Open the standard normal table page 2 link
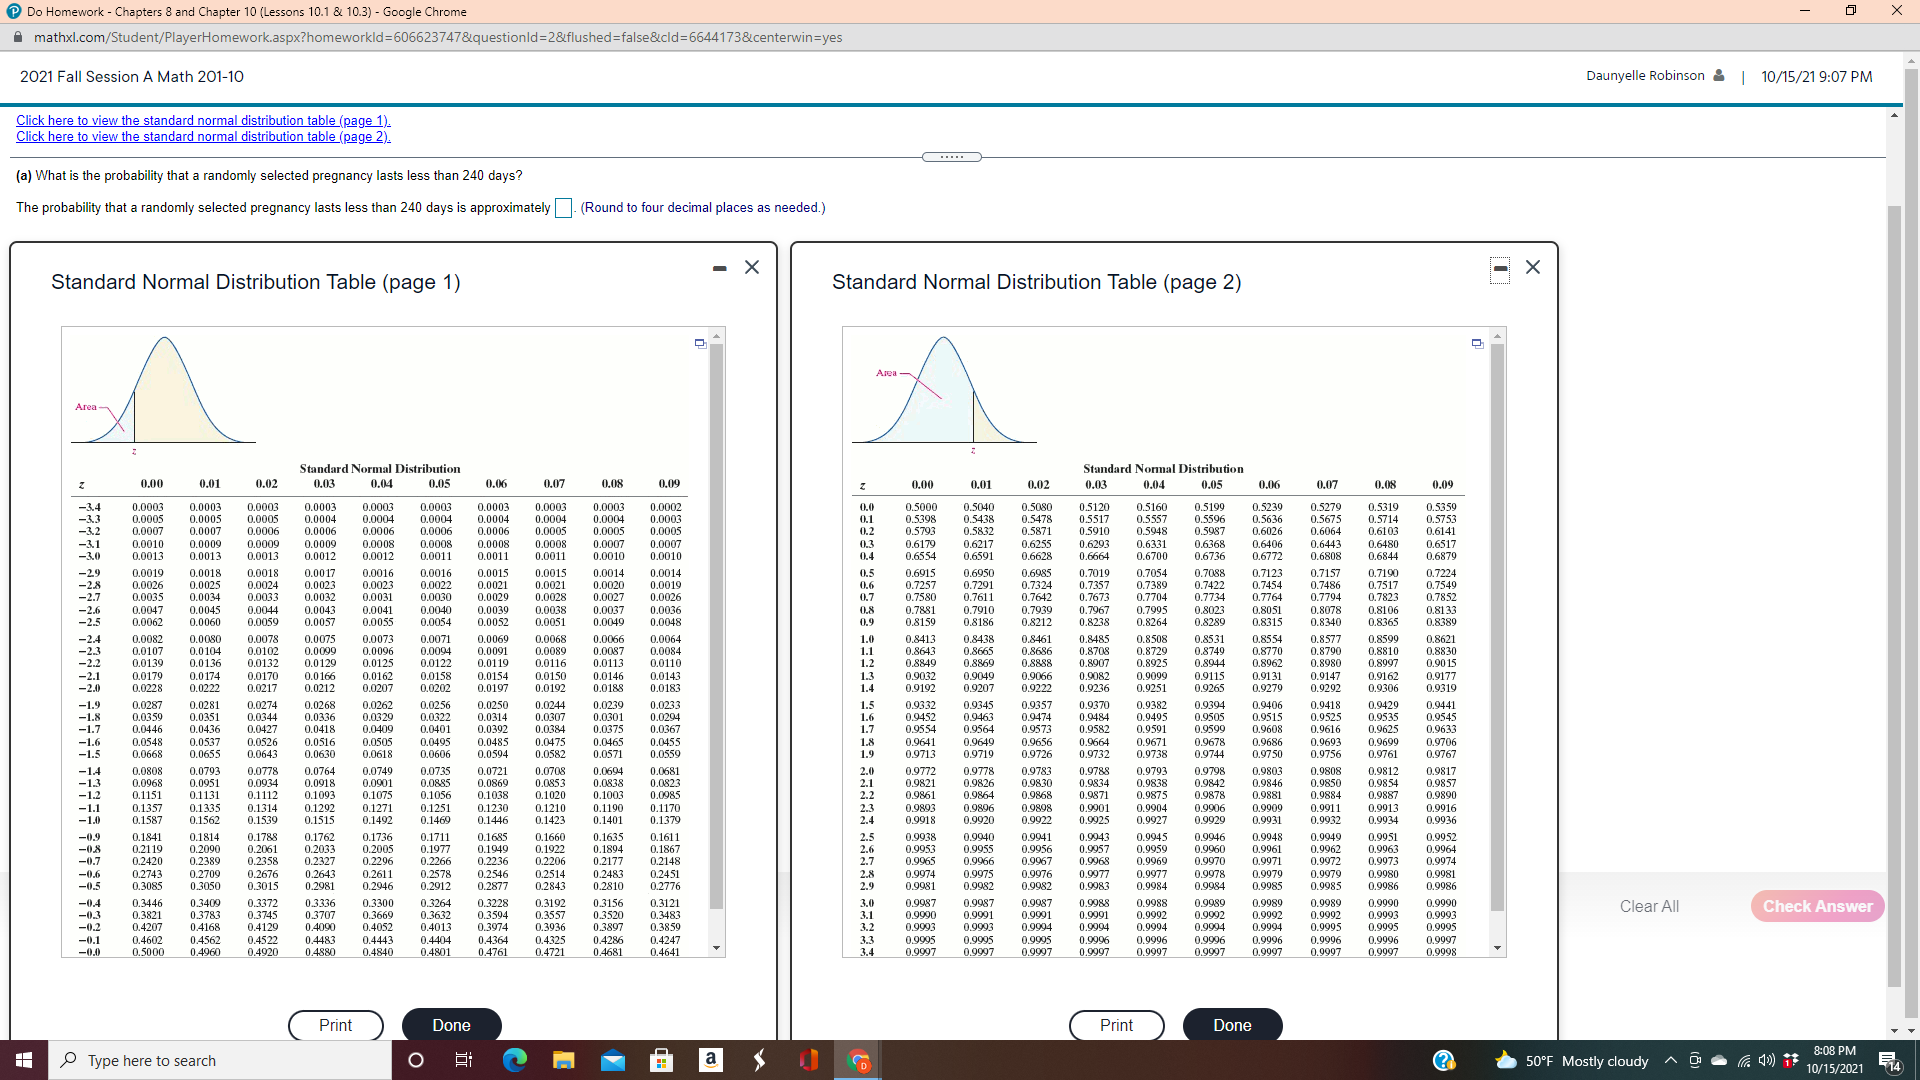 tap(203, 137)
